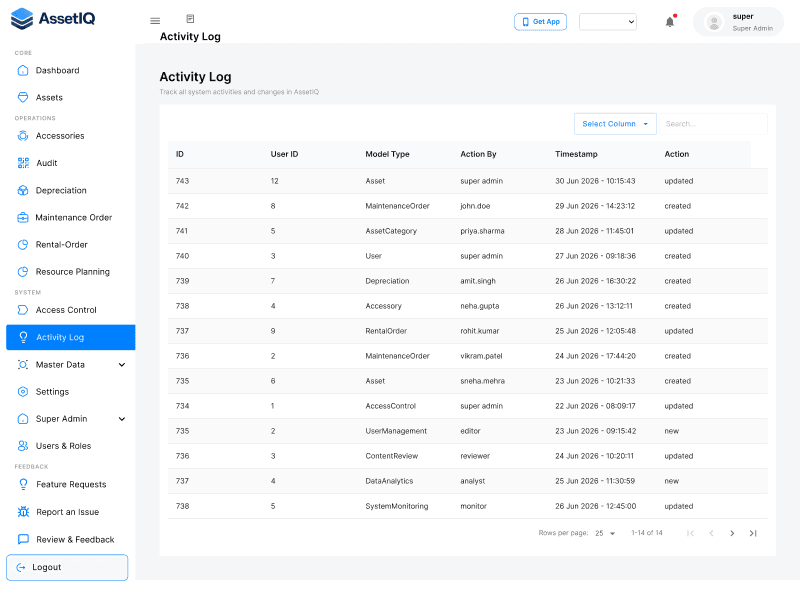Click the vikram.patel cell
This screenshot has height=593, width=800.
point(481,356)
